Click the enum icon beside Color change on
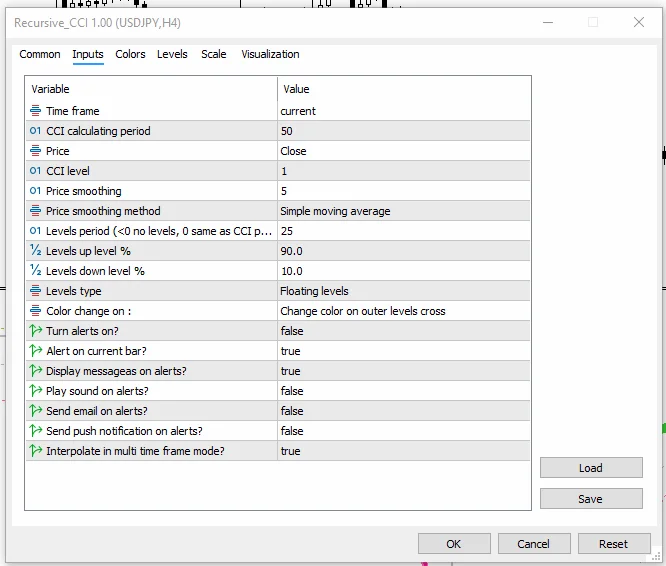 [x=35, y=310]
